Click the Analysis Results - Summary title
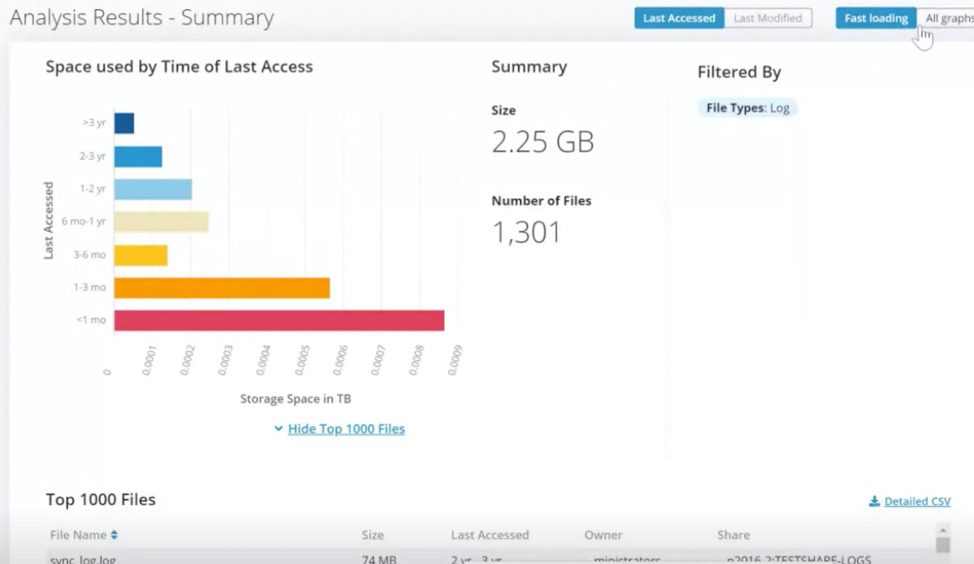Viewport: 974px width, 564px height. [x=142, y=17]
